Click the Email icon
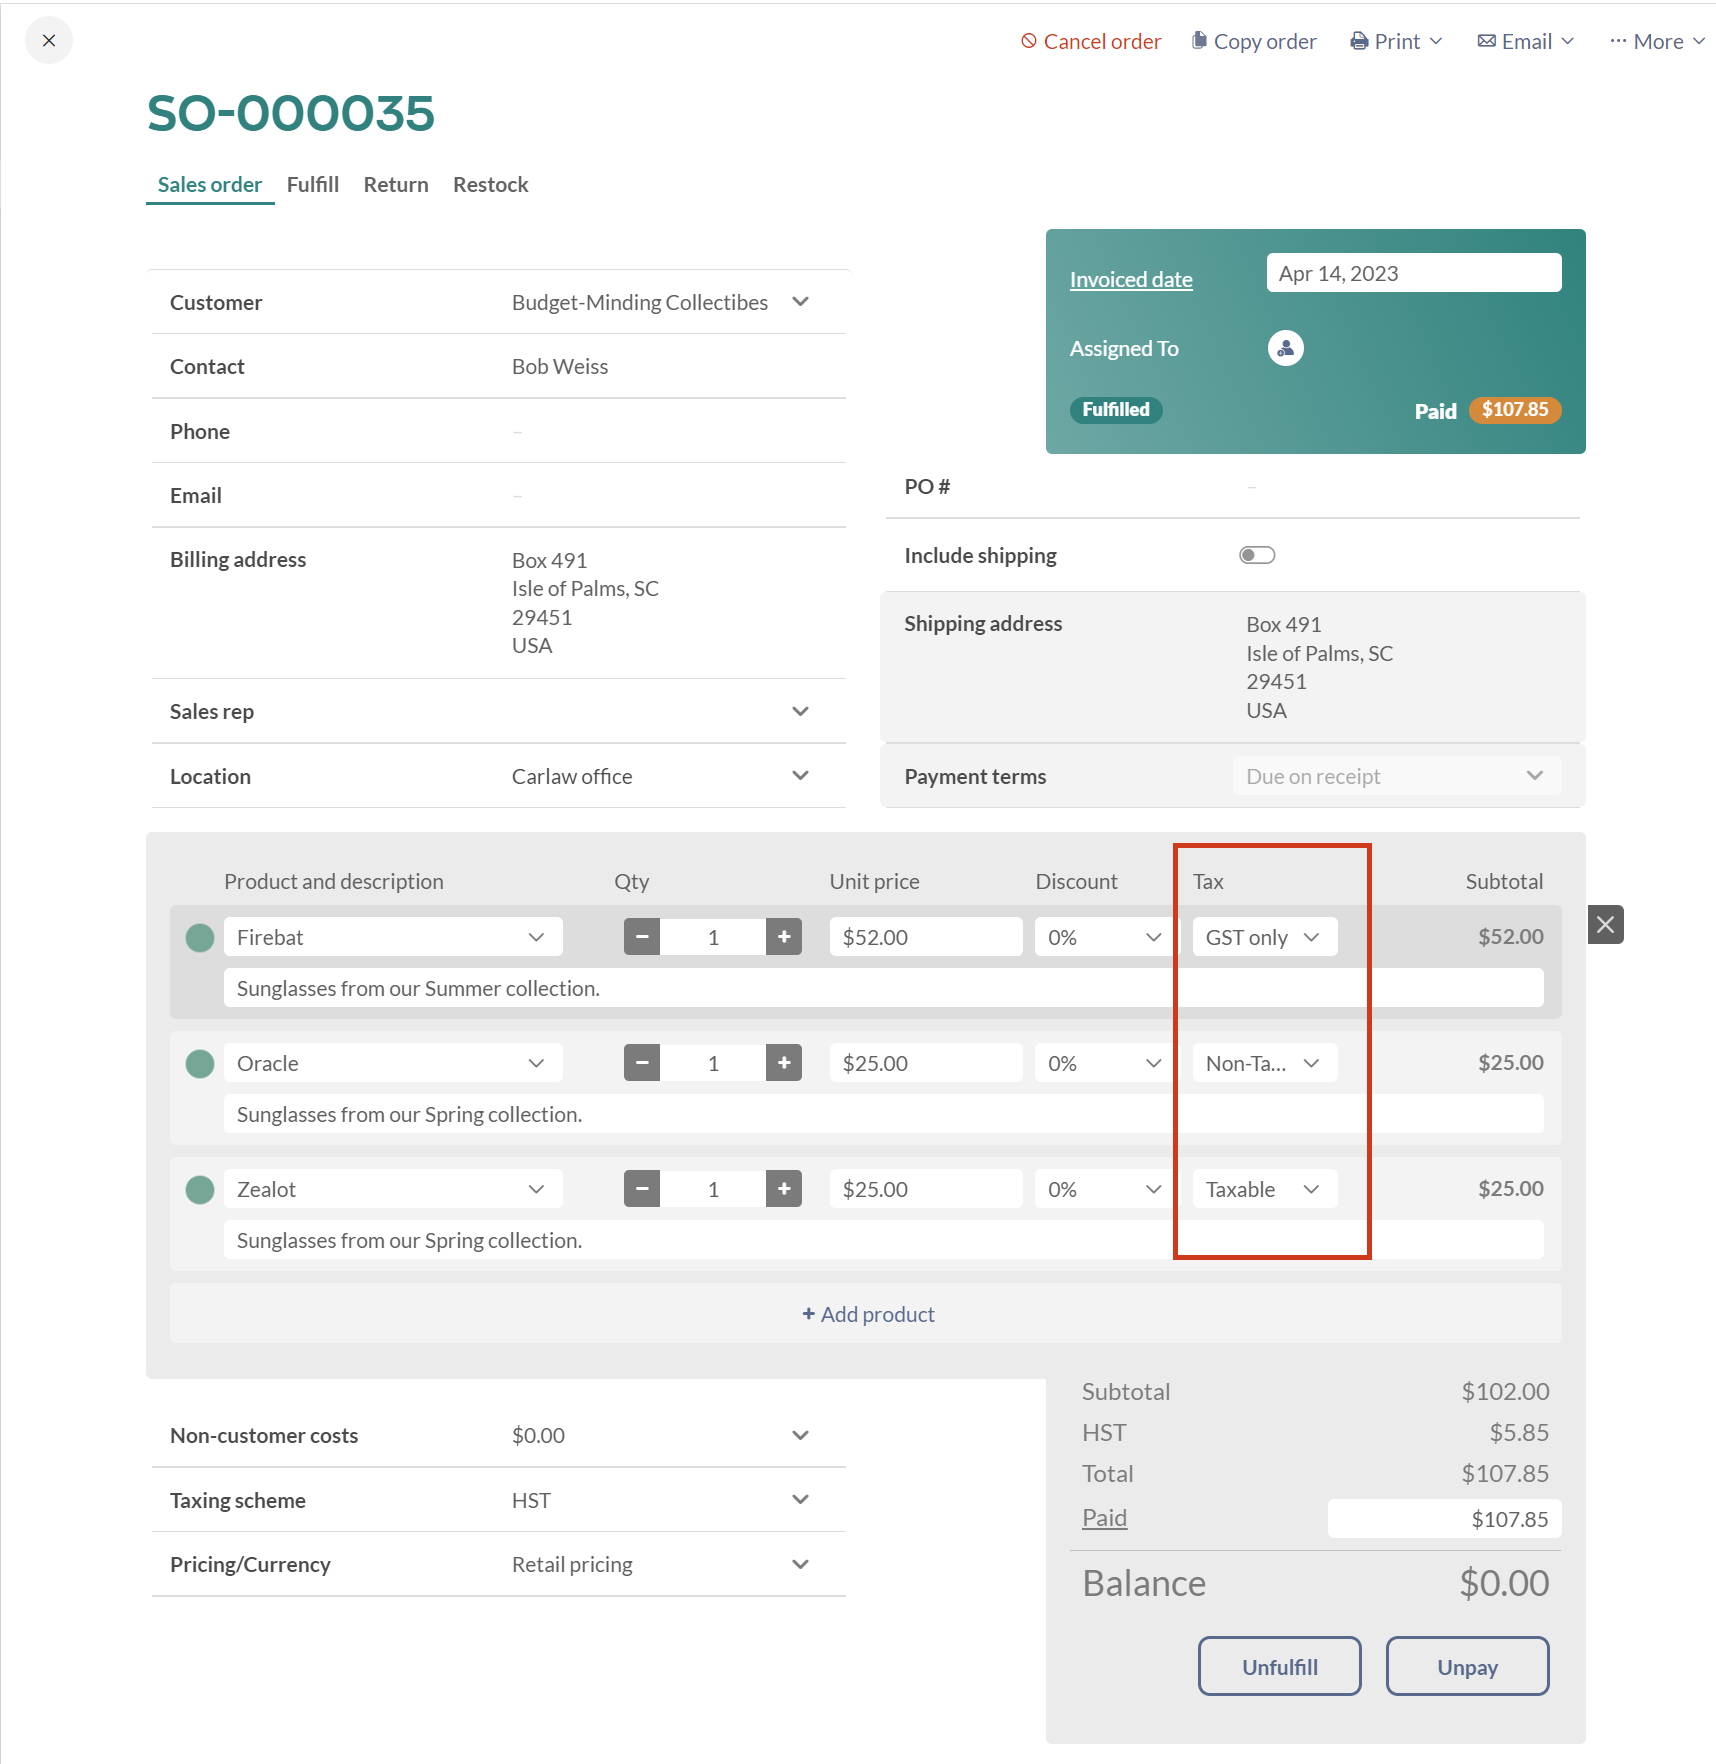This screenshot has height=1764, width=1716. [1487, 41]
